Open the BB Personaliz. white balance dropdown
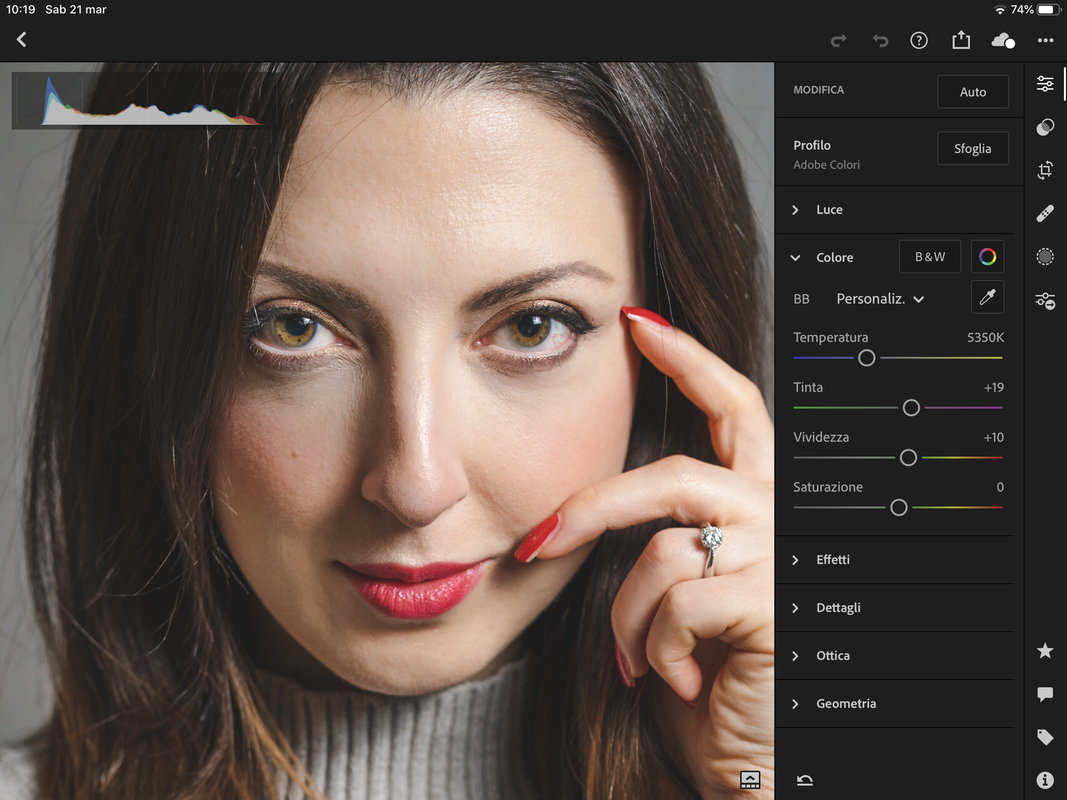Viewport: 1067px width, 800px height. pos(880,299)
